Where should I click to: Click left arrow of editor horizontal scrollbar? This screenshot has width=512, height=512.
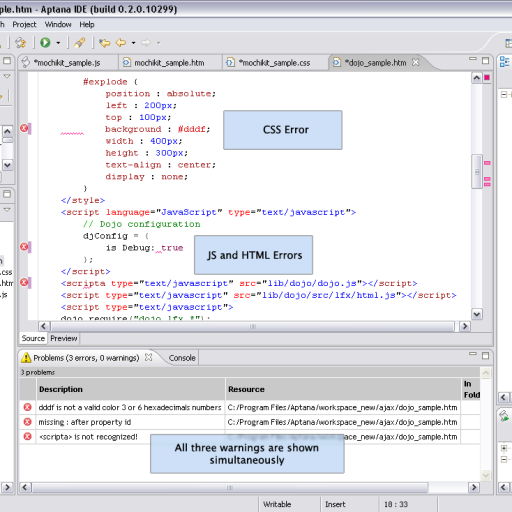click(44, 326)
